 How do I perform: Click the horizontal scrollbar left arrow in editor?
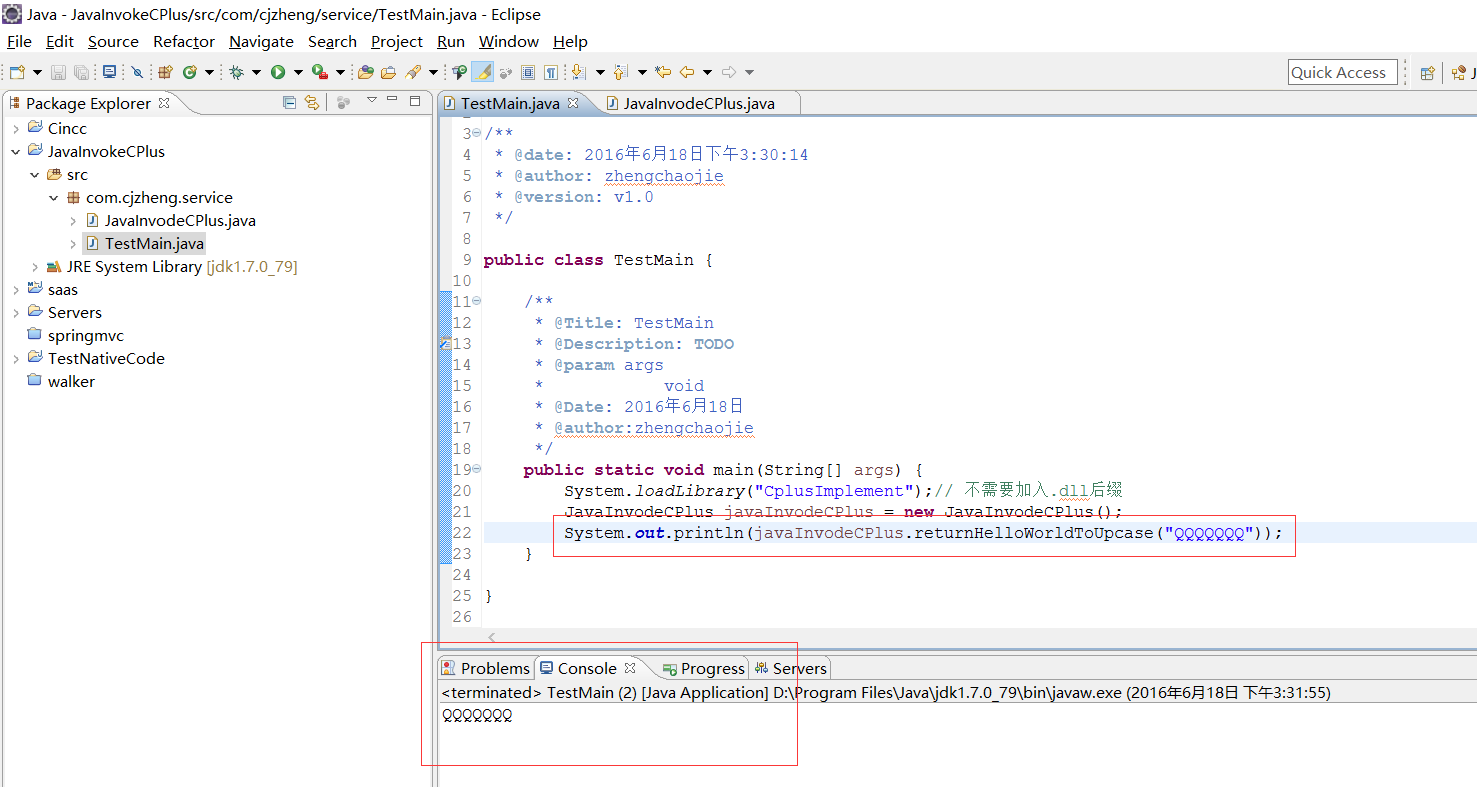click(491, 637)
